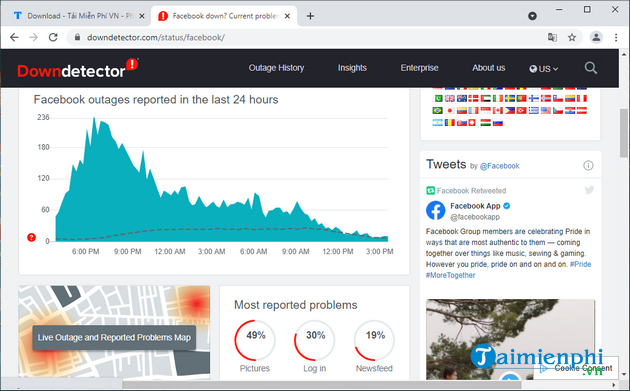Open the Outage History menu
The height and width of the screenshot is (391, 630).
276,68
